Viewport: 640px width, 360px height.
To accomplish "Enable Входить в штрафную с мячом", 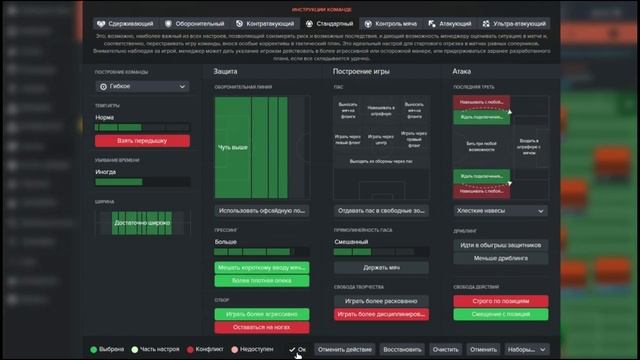I will tap(529, 147).
